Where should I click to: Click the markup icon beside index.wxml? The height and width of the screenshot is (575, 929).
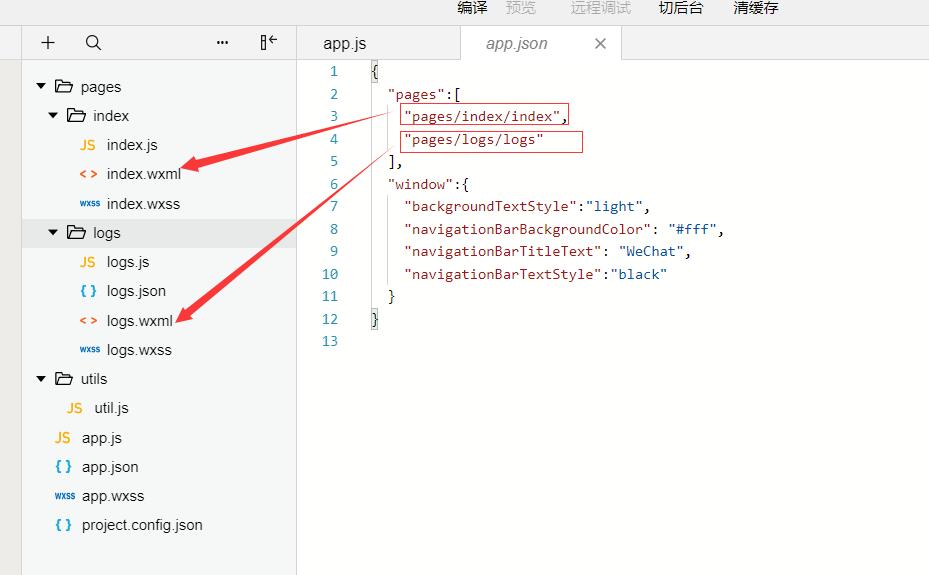pos(88,174)
